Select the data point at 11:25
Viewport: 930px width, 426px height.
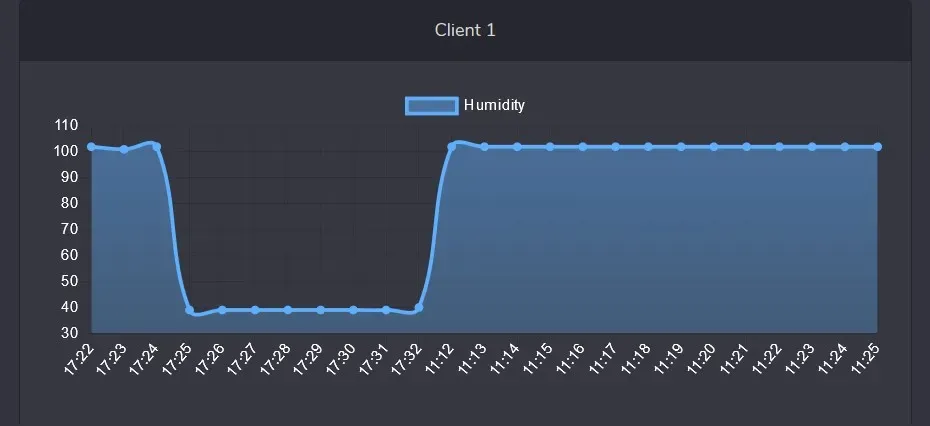pos(878,147)
